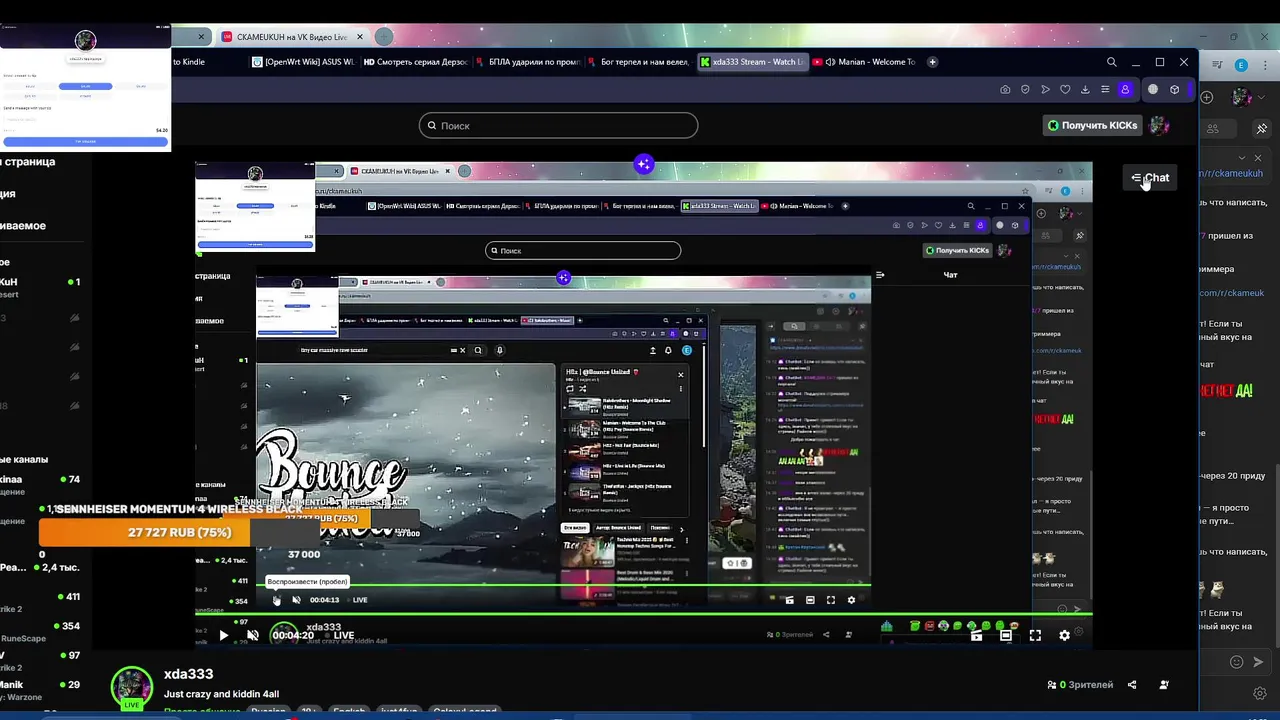
Task: Click the people icon in the VK chat panel
Action: tap(1213, 128)
